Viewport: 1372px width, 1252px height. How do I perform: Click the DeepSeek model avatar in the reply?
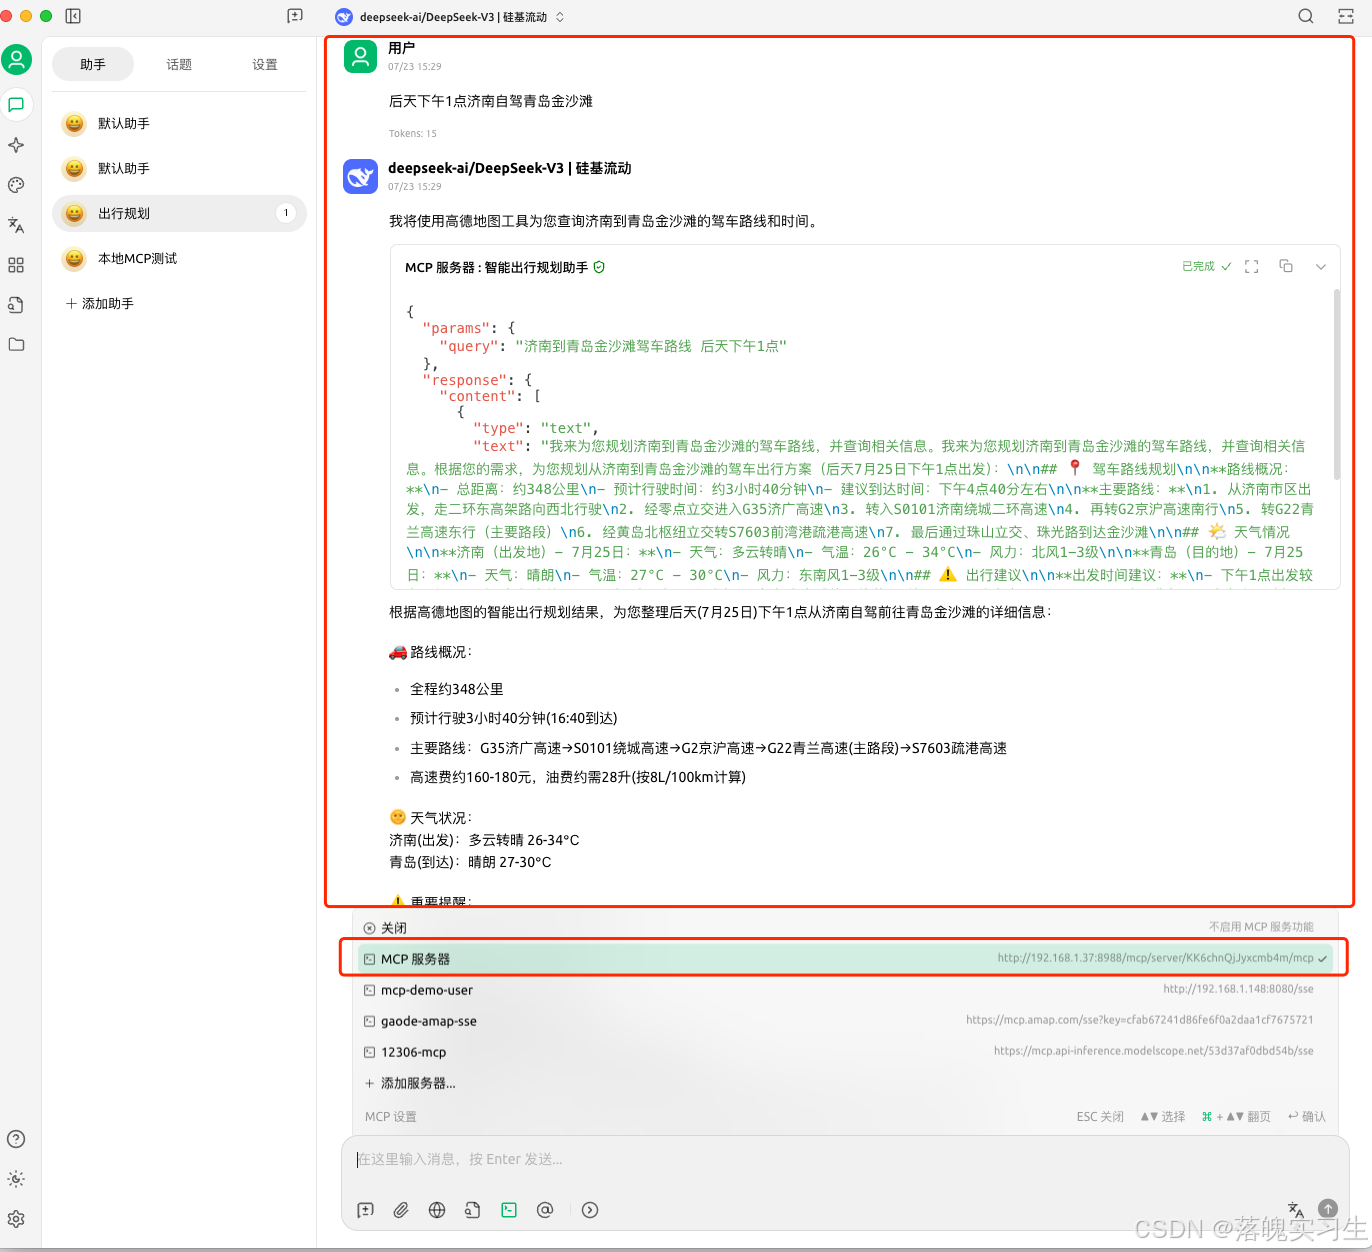361,177
